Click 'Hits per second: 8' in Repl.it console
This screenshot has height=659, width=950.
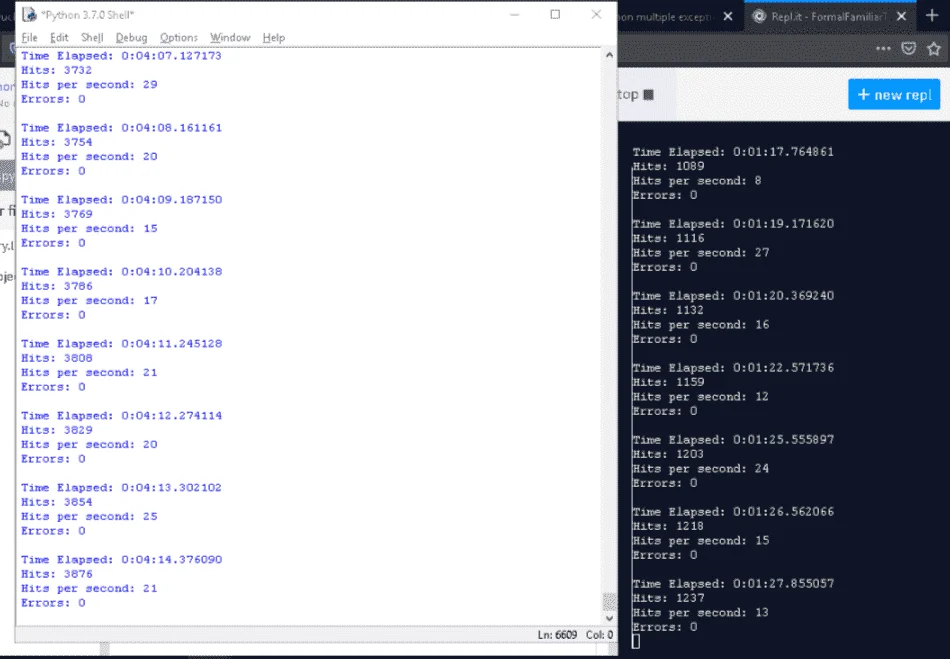(x=697, y=181)
